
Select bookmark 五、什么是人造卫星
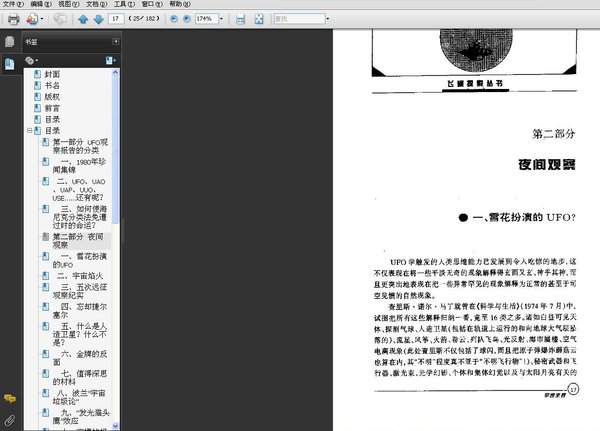[80, 334]
